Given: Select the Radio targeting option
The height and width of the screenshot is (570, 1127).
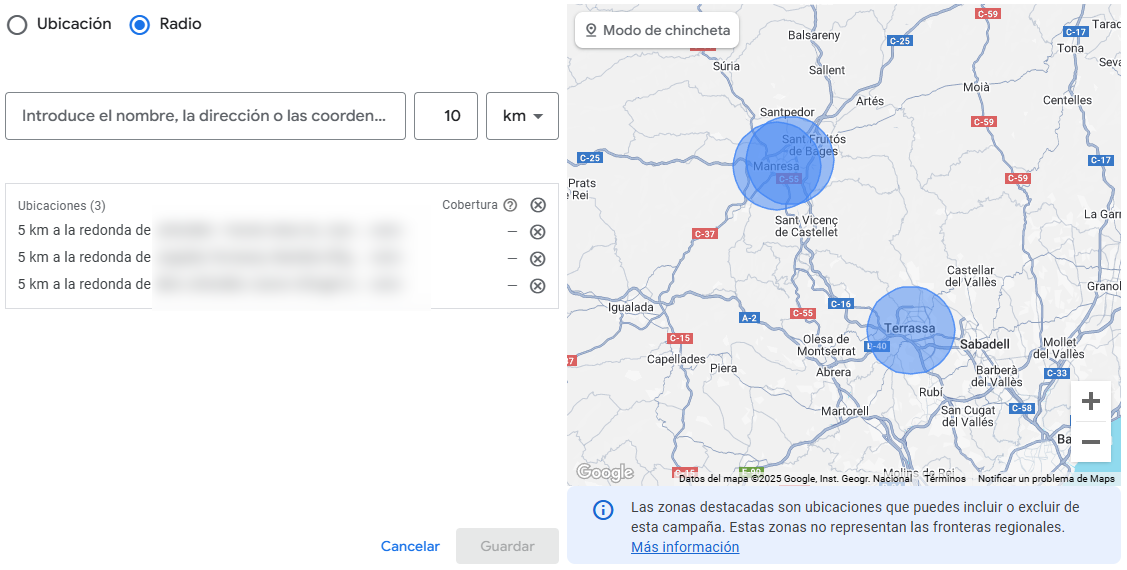Looking at the screenshot, I should coord(139,25).
